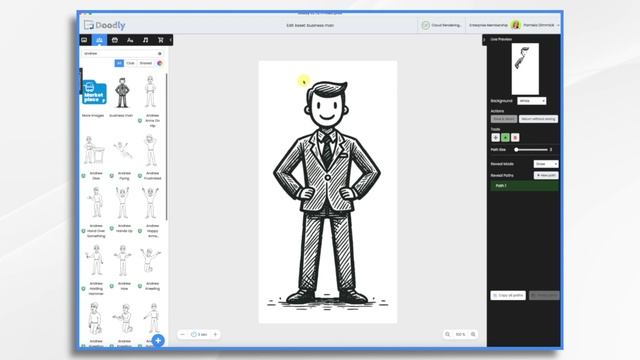Click the user profile avatar
Image resolution: width=640 pixels, height=360 pixels.
coord(516,25)
